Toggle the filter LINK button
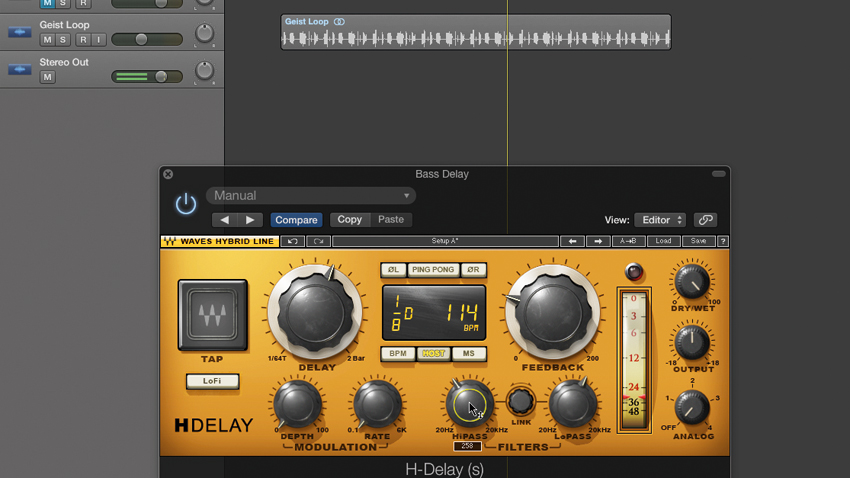The width and height of the screenshot is (850, 478). click(x=521, y=401)
